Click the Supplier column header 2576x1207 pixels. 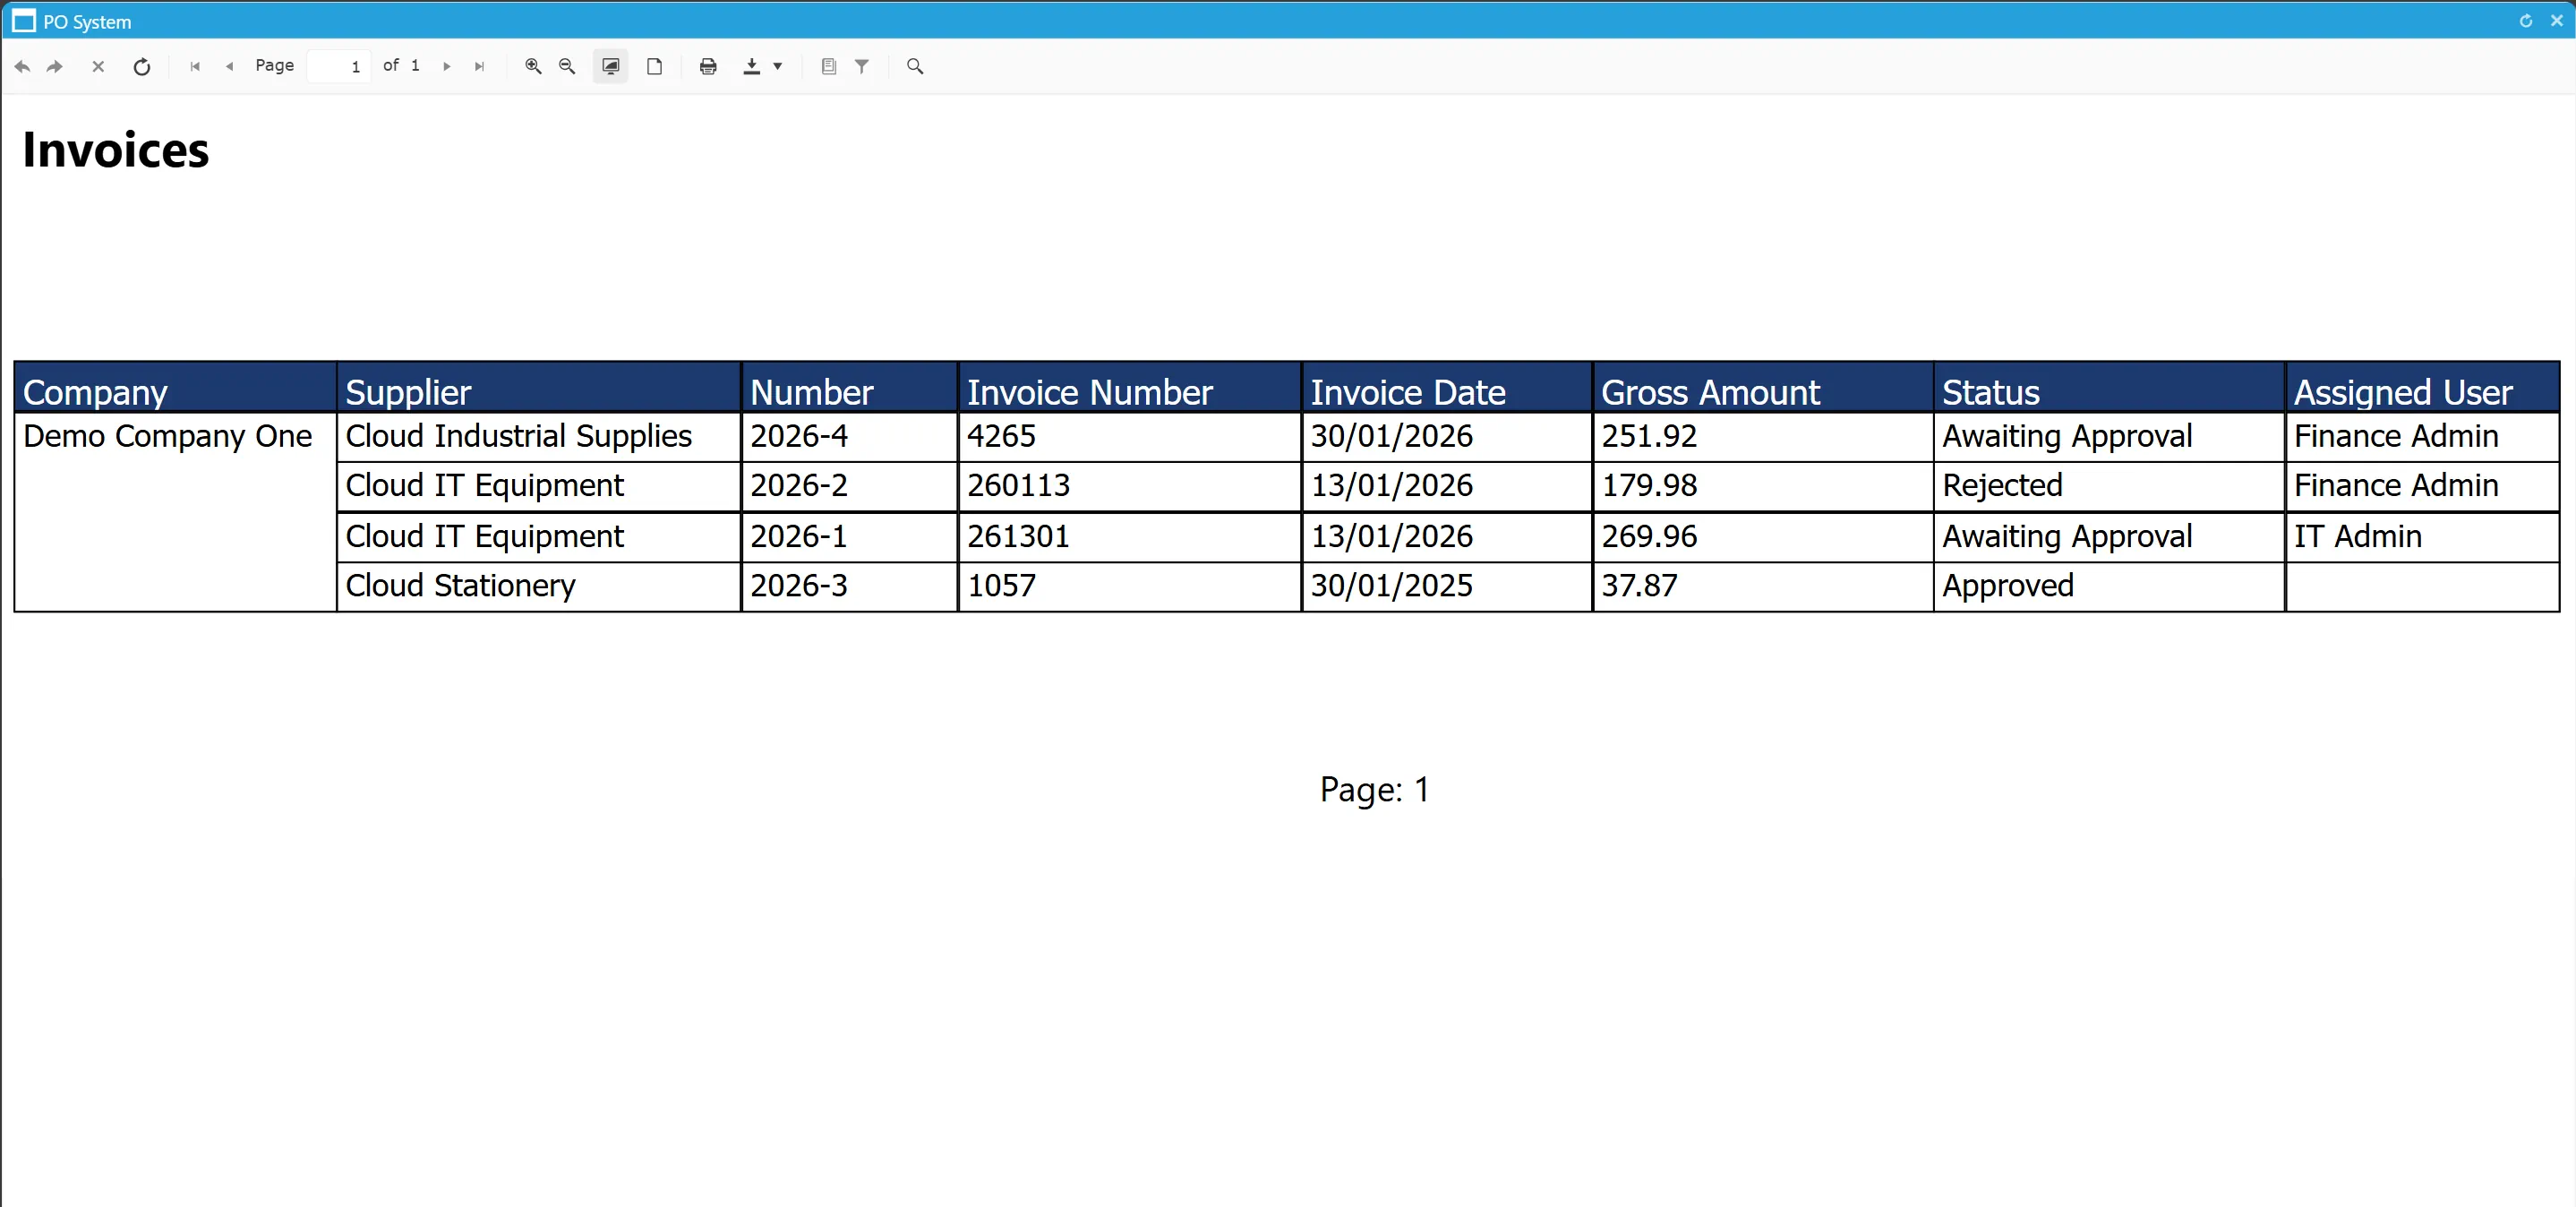(x=539, y=388)
